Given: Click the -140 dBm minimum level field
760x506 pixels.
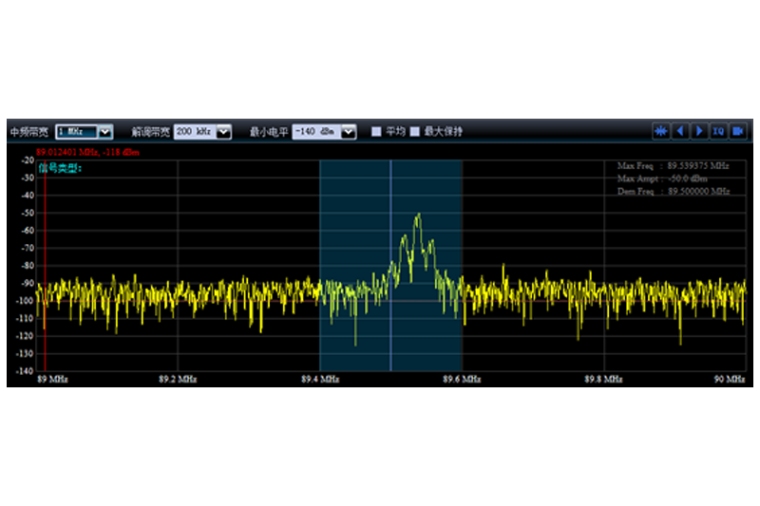Looking at the screenshot, I should point(315,131).
